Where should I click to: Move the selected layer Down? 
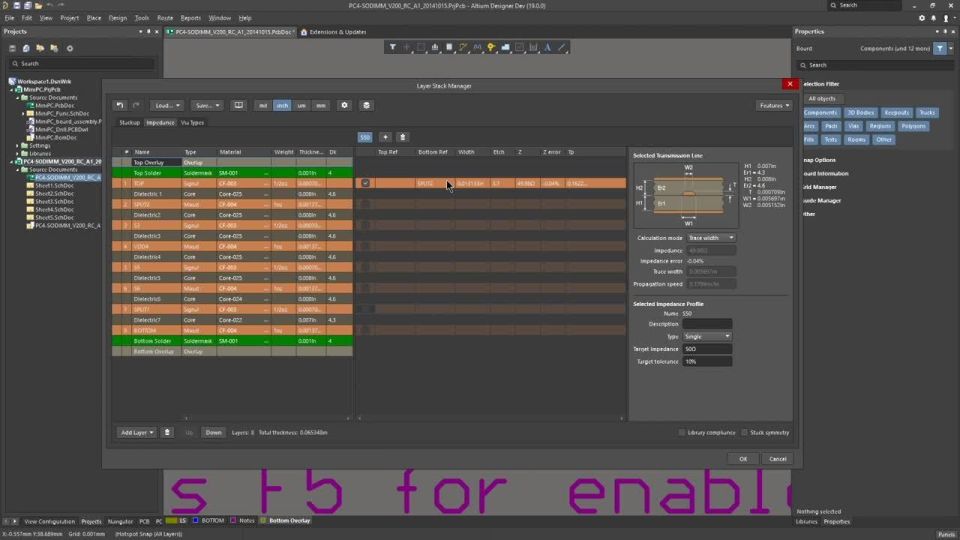213,432
